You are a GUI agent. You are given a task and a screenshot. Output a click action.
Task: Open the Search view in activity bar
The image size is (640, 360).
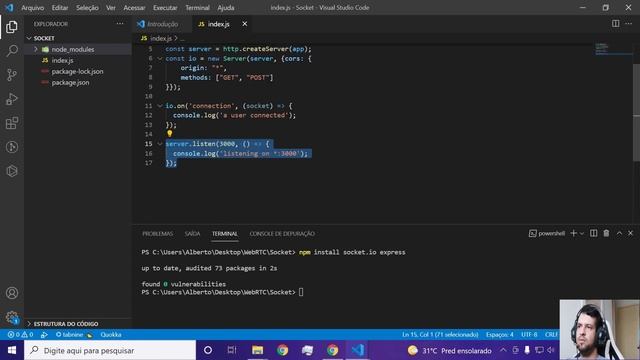point(12,51)
